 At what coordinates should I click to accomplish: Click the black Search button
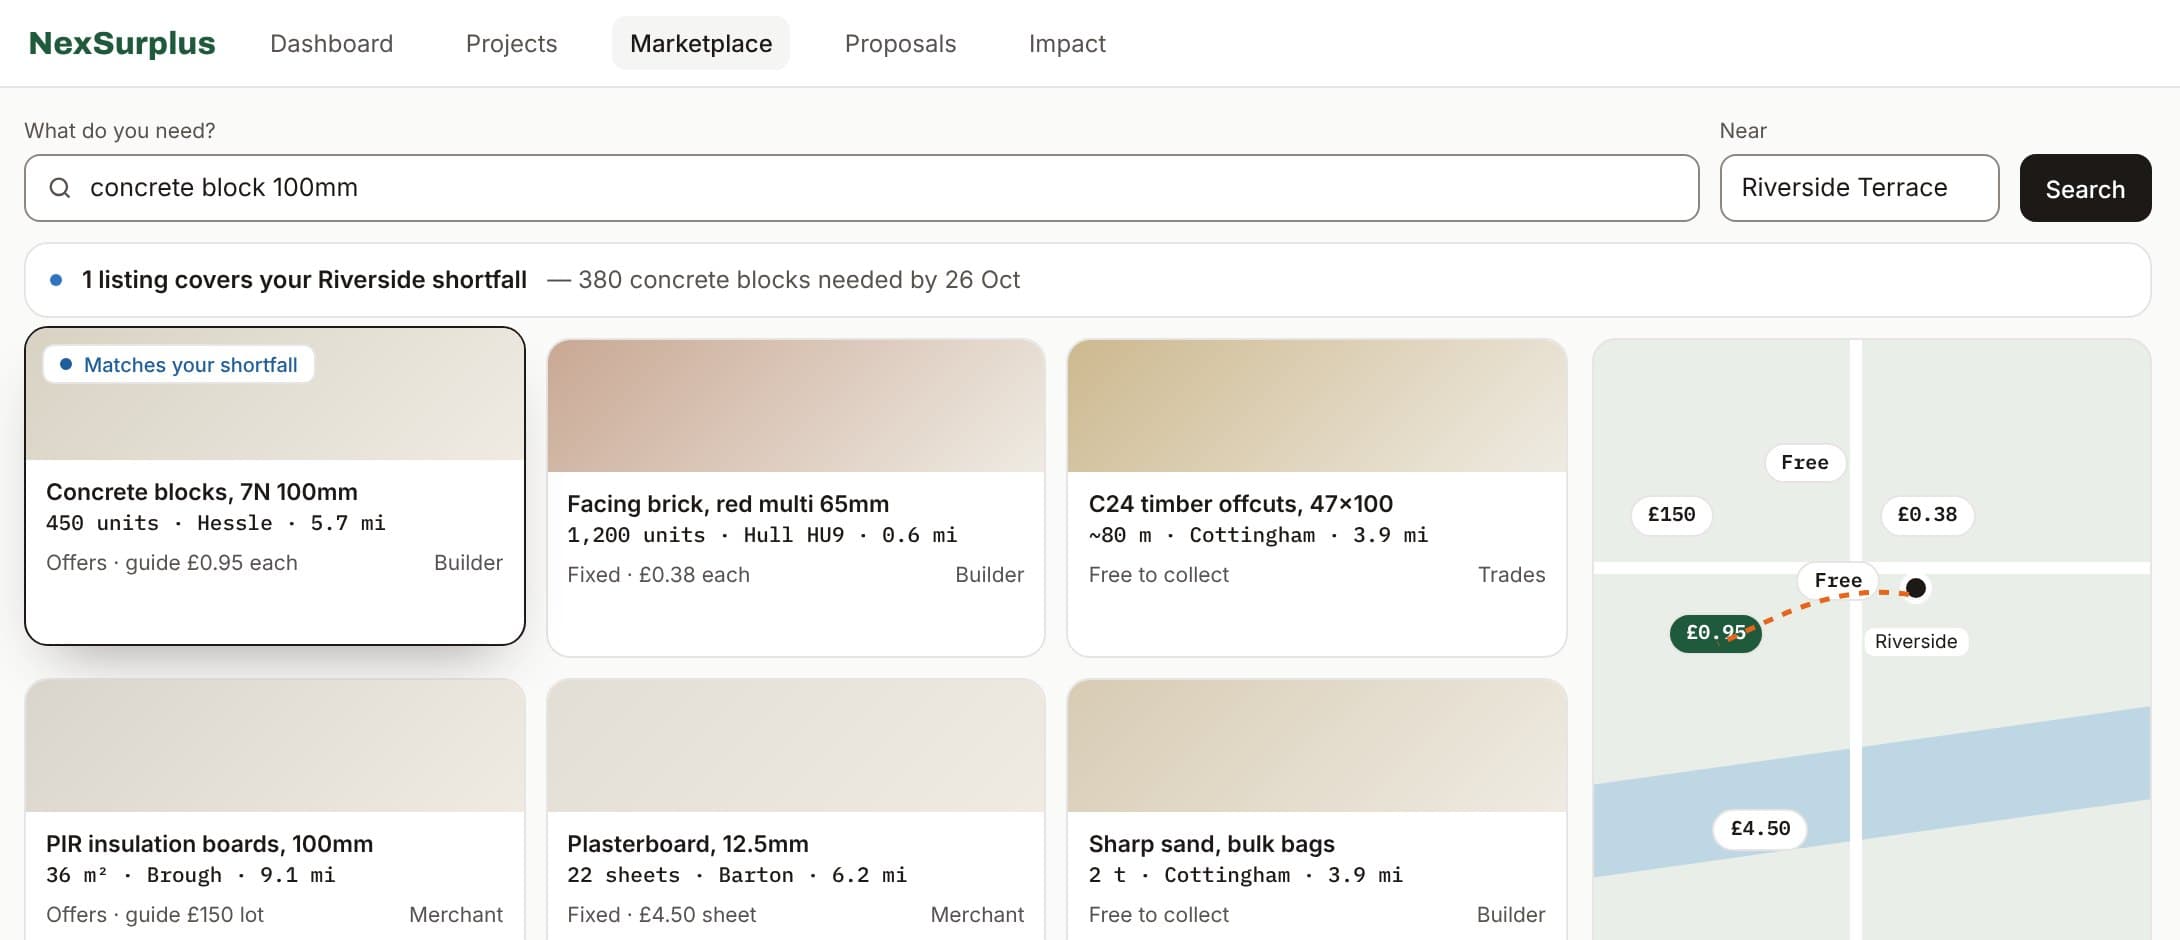[x=2085, y=188]
